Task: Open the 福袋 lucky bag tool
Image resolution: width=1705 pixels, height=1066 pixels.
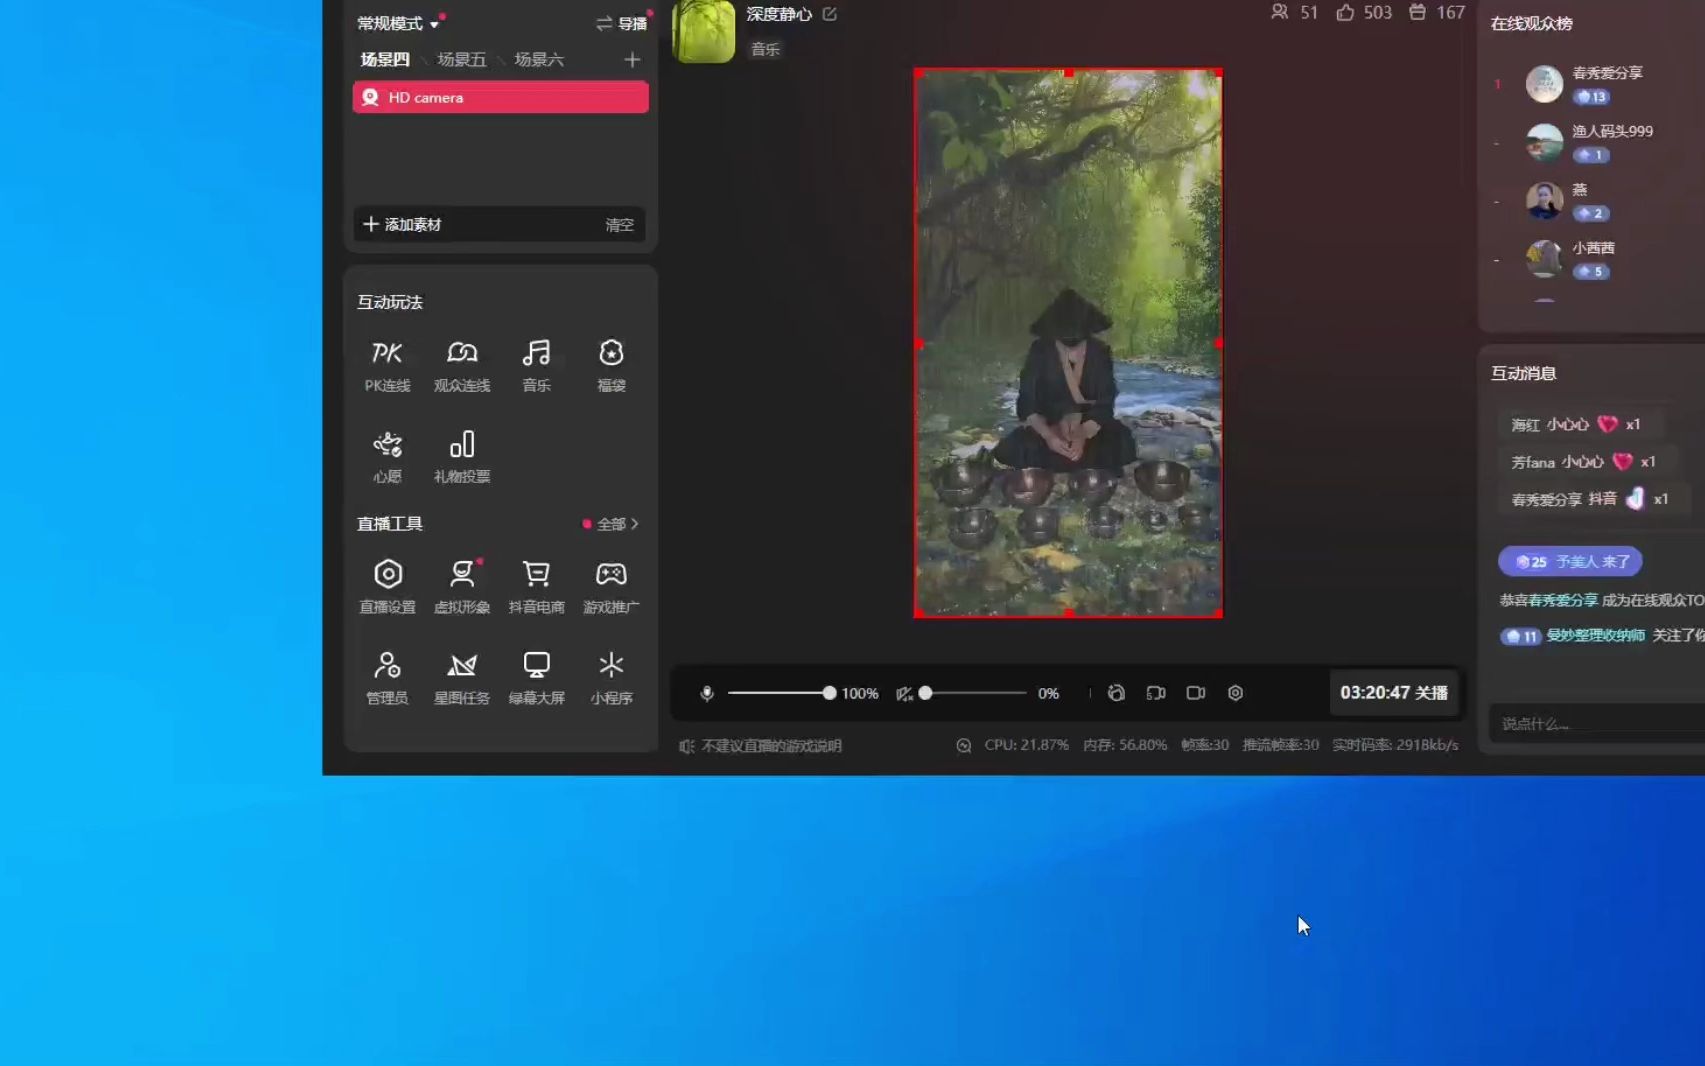Action: point(611,365)
